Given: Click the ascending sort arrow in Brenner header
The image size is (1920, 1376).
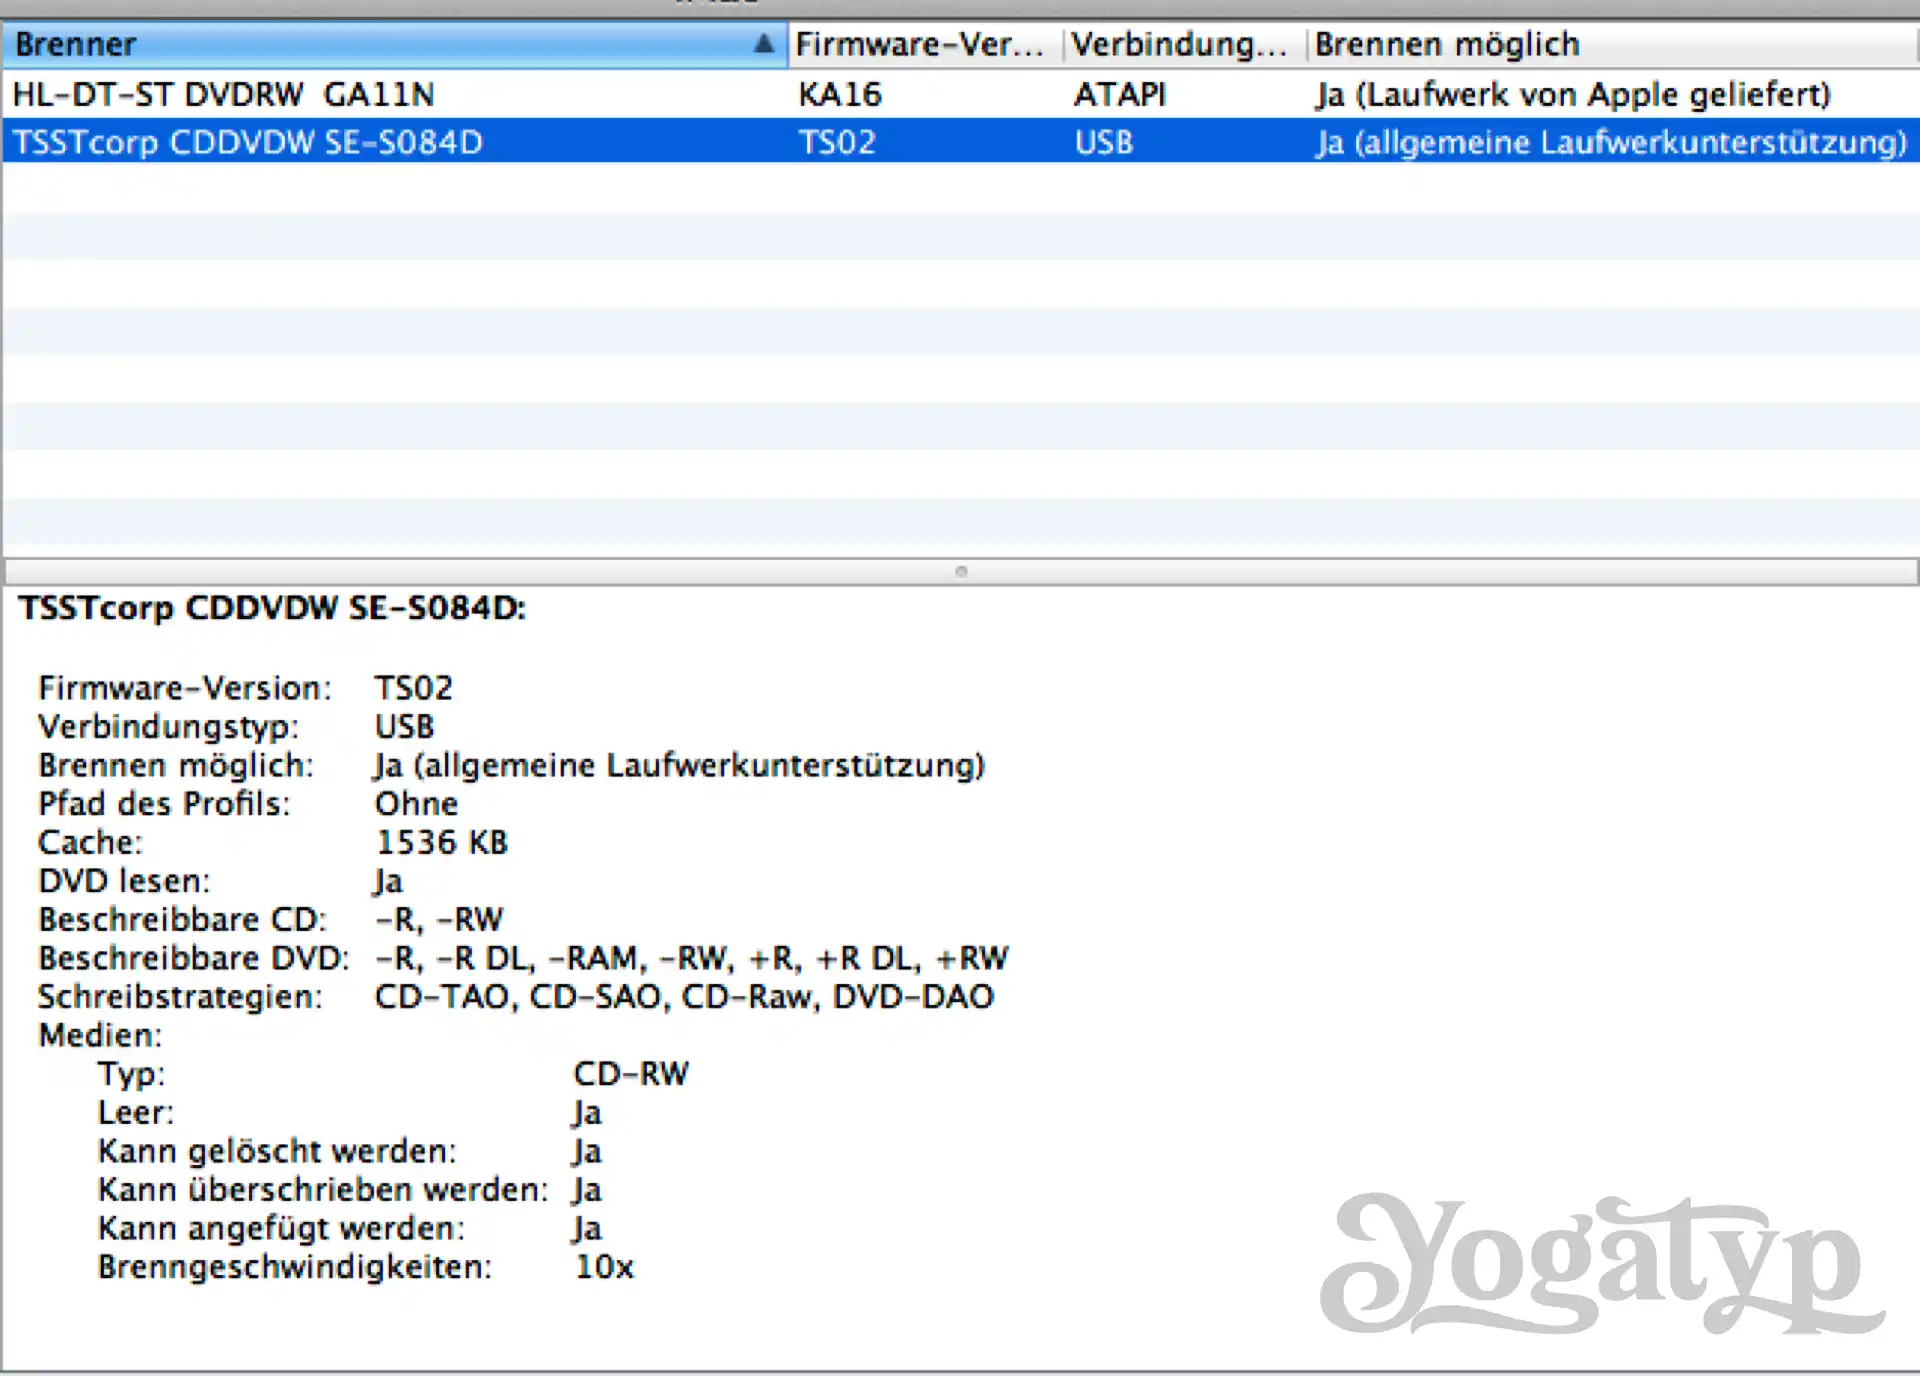Looking at the screenshot, I should click(764, 43).
